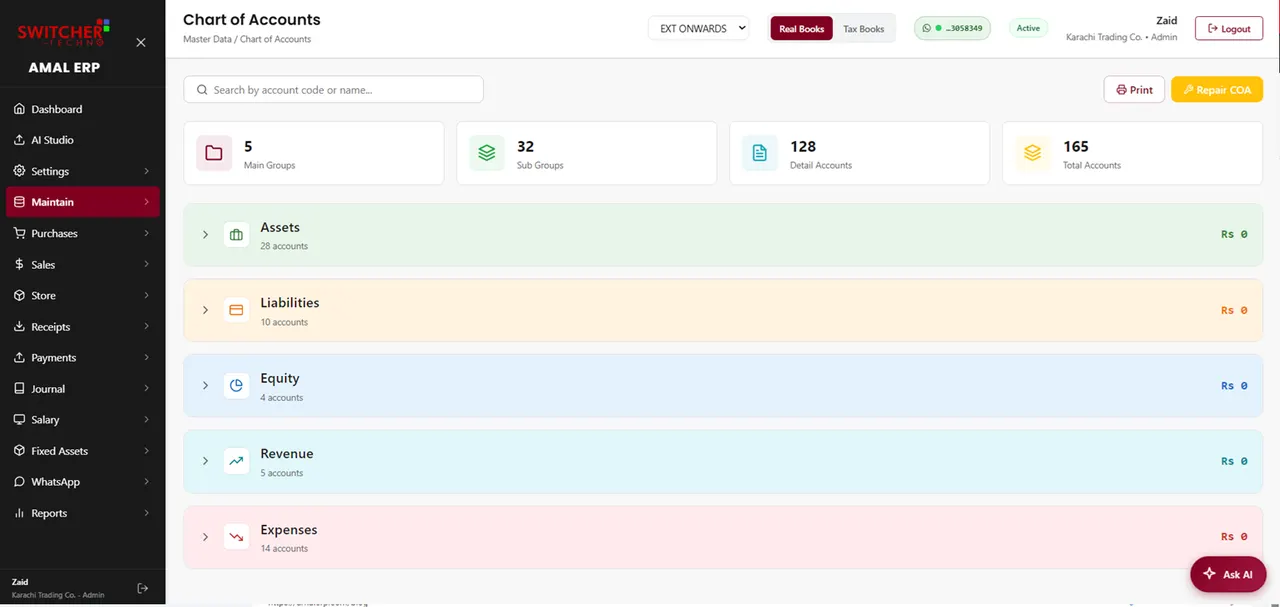
Task: Click the Dashboard grid icon in sidebar
Action: [x=20, y=109]
